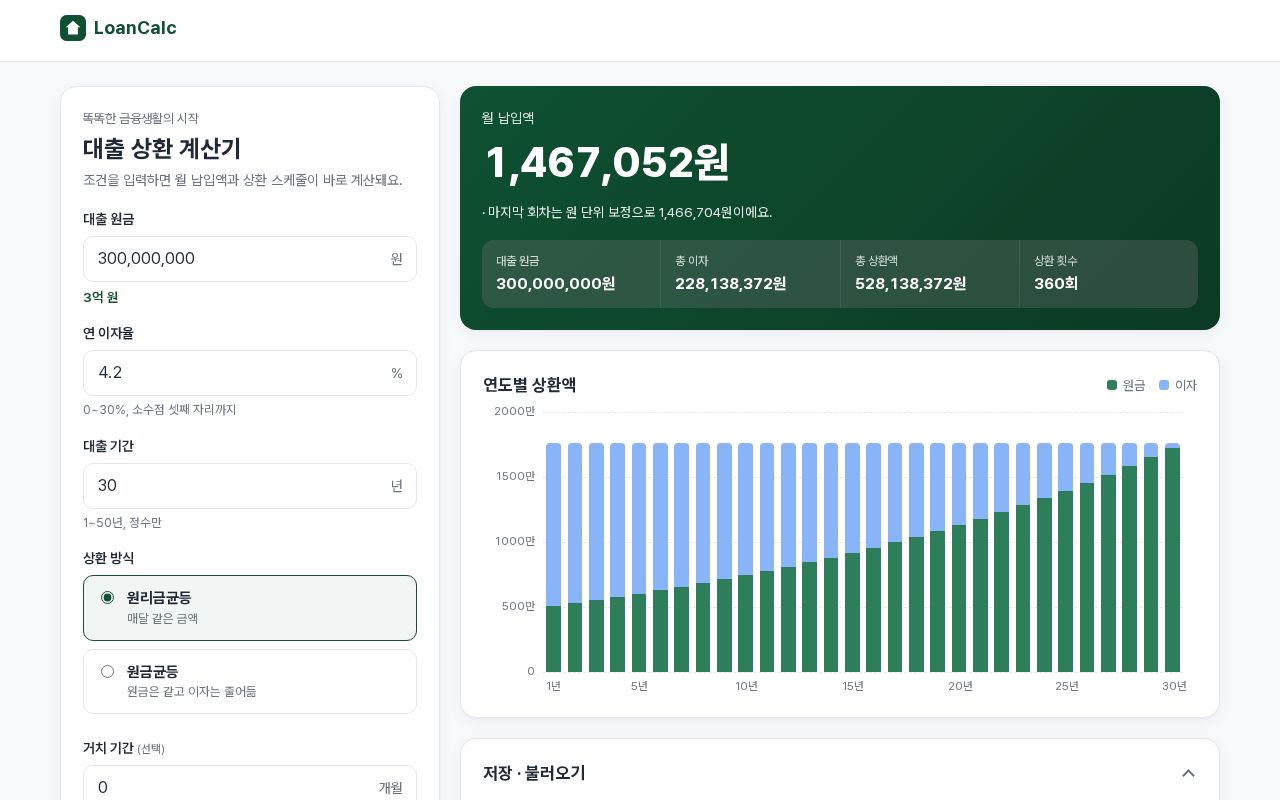Click the total interest value 228,138,372원
Image resolution: width=1280 pixels, height=800 pixels.
(731, 284)
